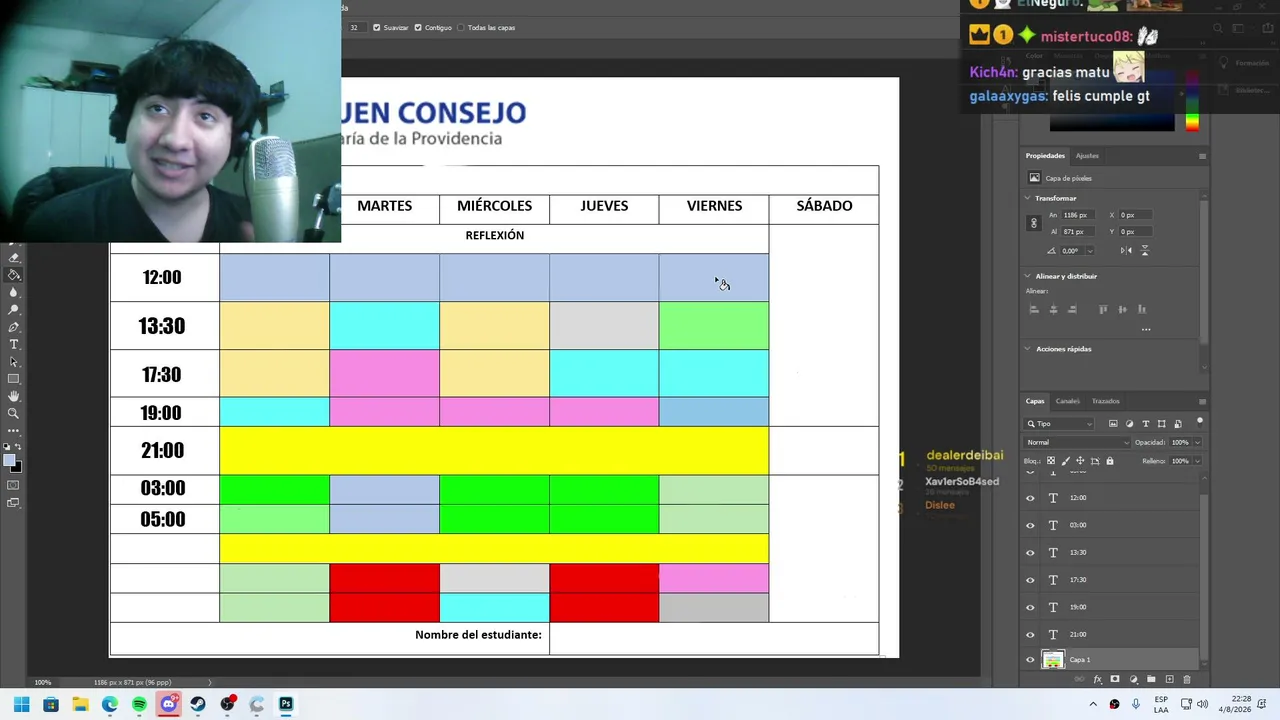Toggle width and height proportion link
Image resolution: width=1280 pixels, height=720 pixels.
tap(1034, 223)
